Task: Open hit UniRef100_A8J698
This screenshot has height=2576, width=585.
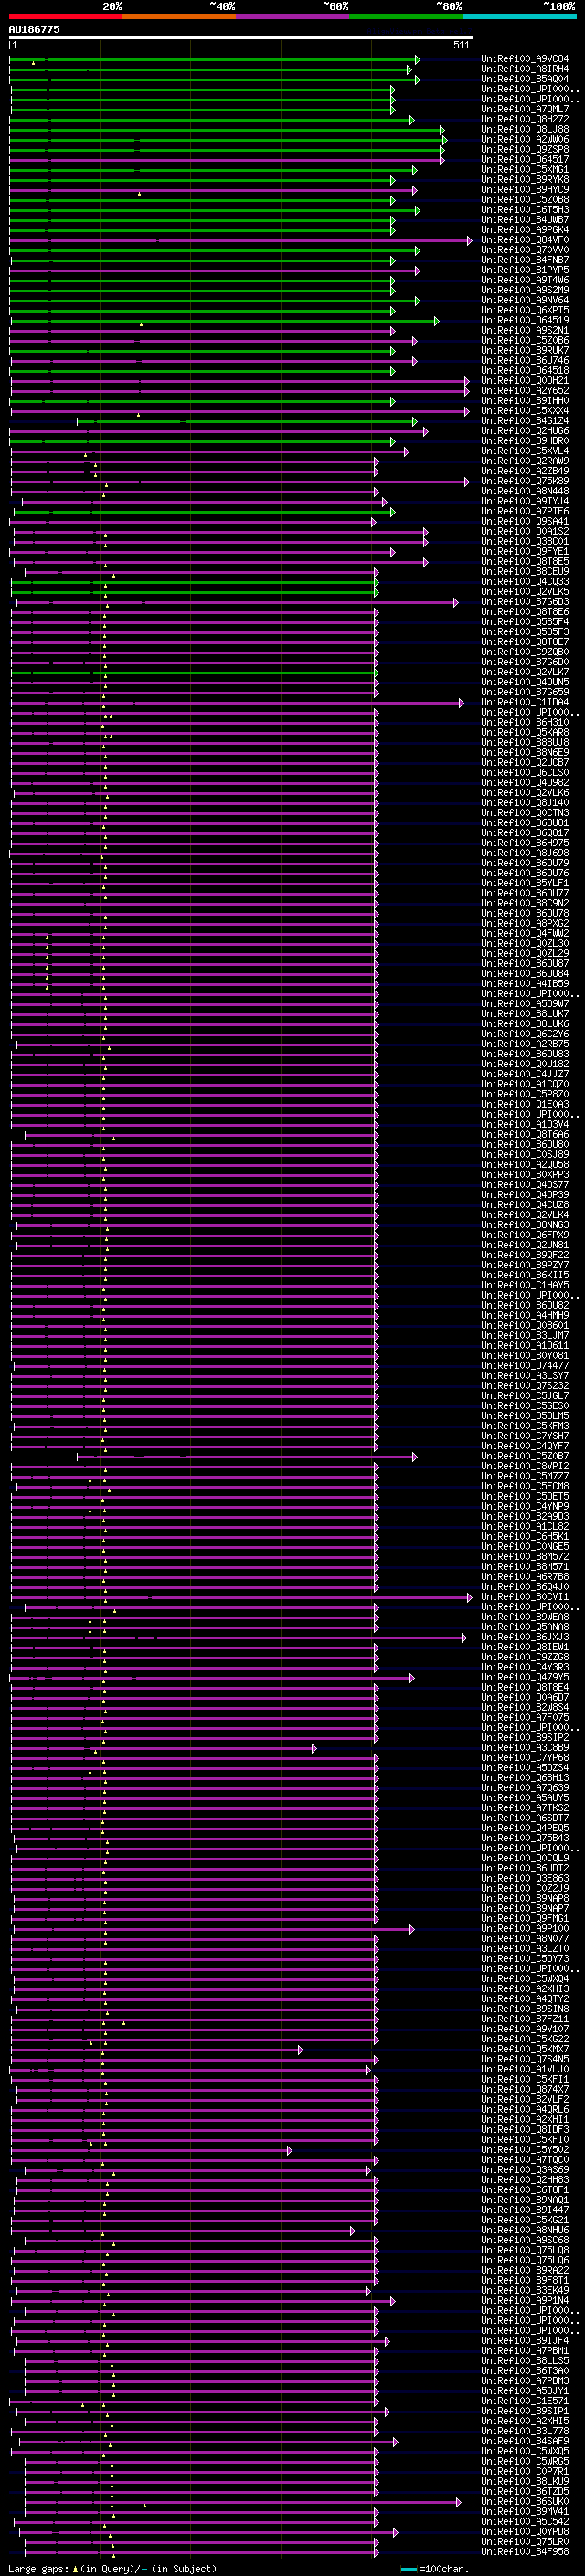Action: click(x=525, y=853)
